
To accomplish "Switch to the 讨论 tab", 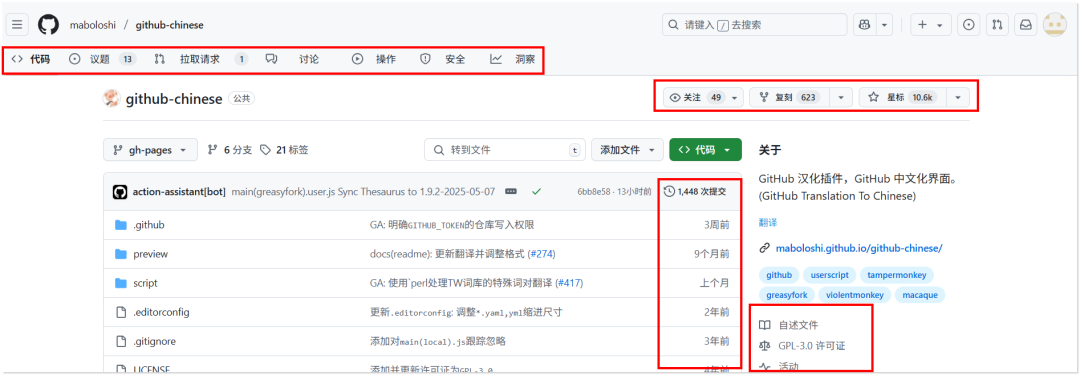I will tap(293, 59).
